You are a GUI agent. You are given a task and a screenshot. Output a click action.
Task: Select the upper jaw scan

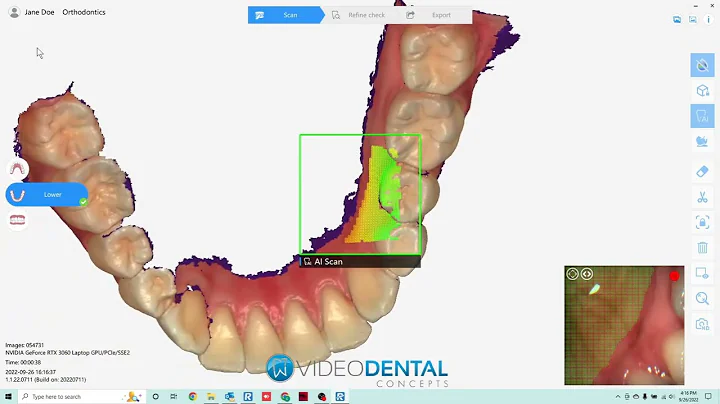point(17,169)
